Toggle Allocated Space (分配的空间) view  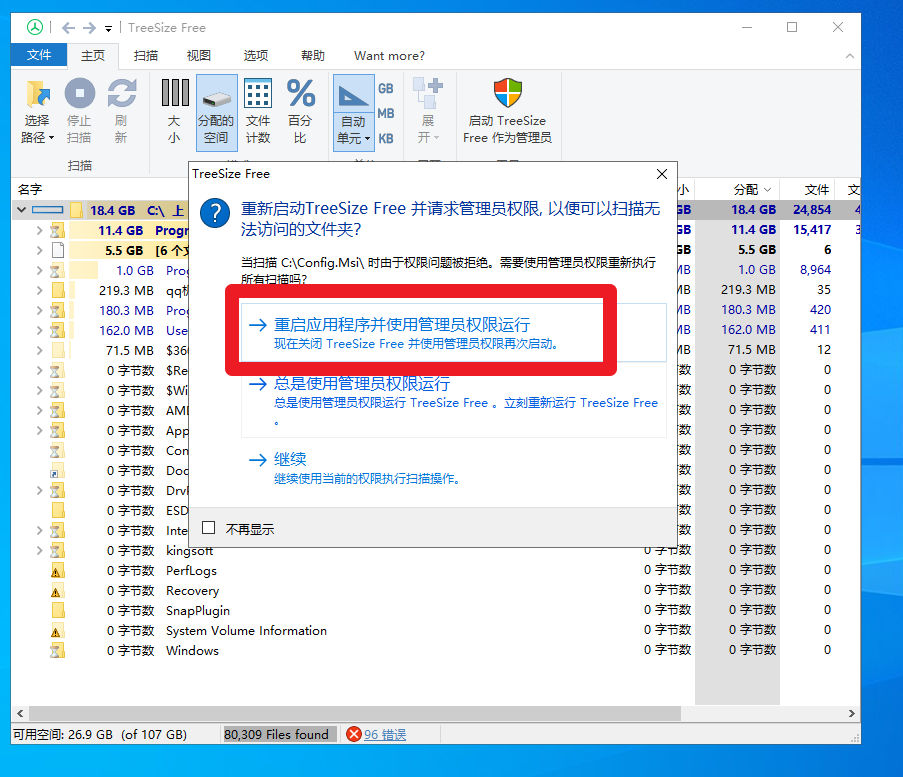217,112
